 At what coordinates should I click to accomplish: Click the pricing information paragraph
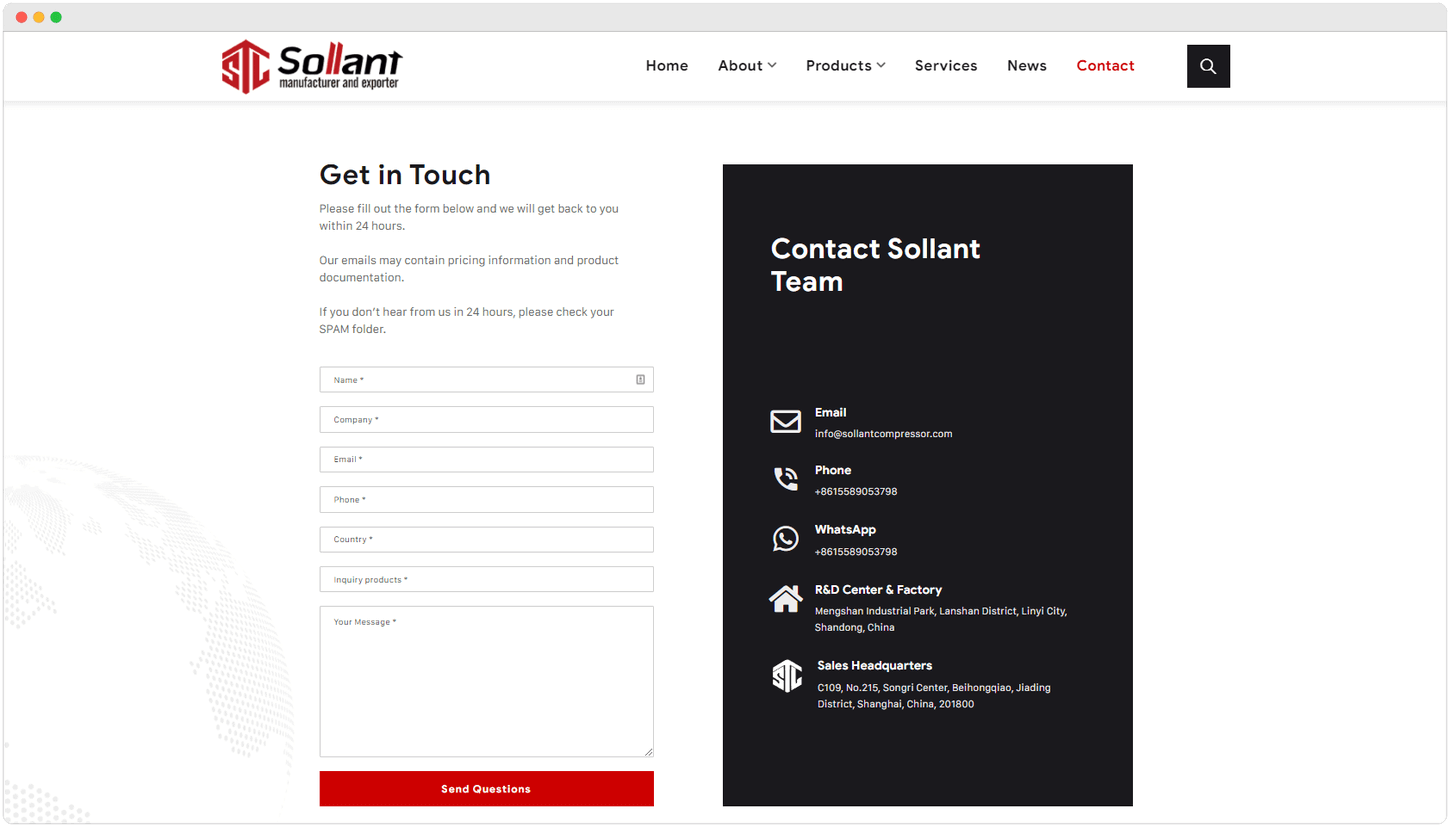[469, 269]
